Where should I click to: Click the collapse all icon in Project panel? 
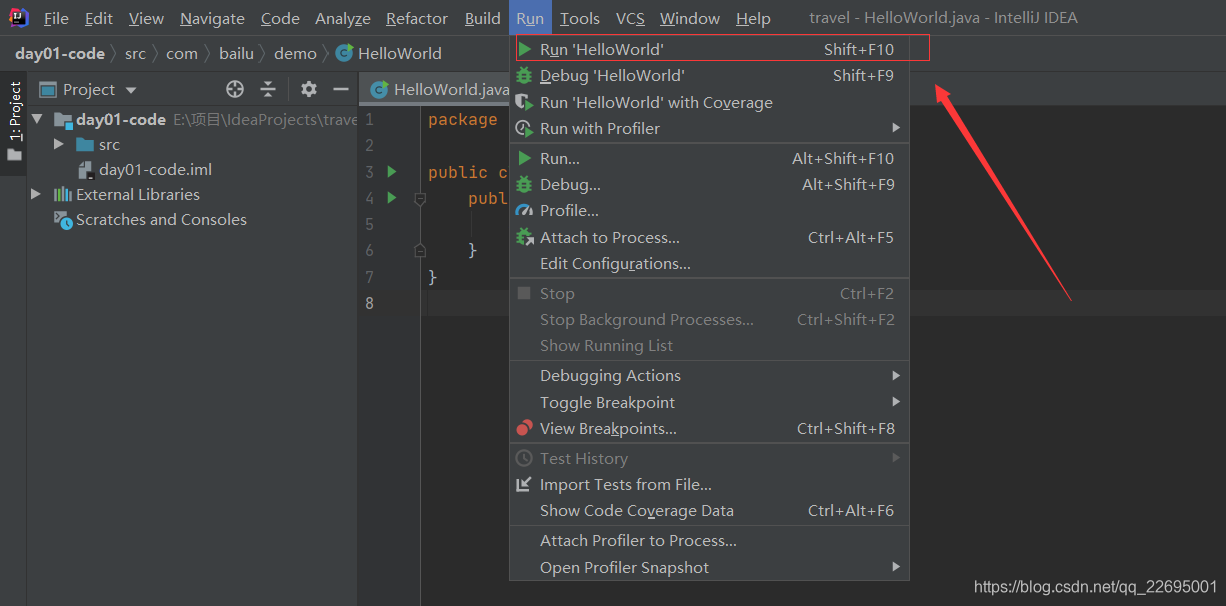point(268,89)
